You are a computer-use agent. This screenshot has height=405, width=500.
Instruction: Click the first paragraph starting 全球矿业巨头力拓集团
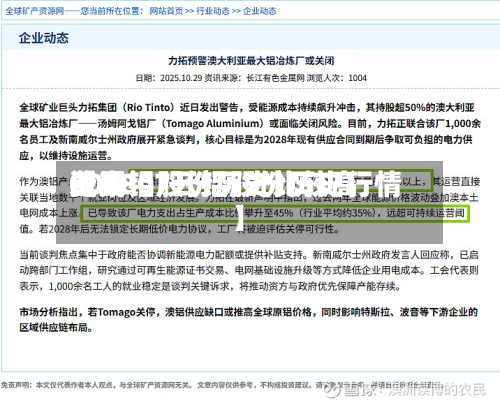point(250,131)
